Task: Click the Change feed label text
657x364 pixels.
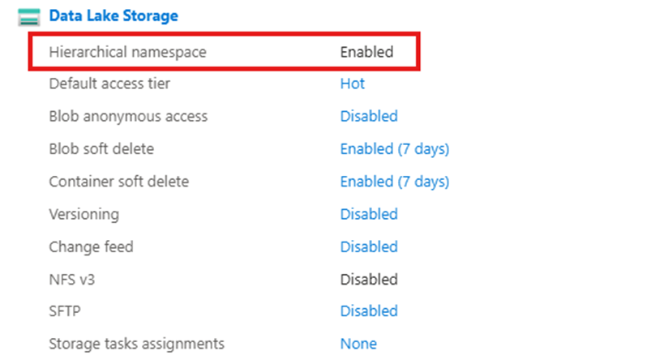Action: coord(91,247)
